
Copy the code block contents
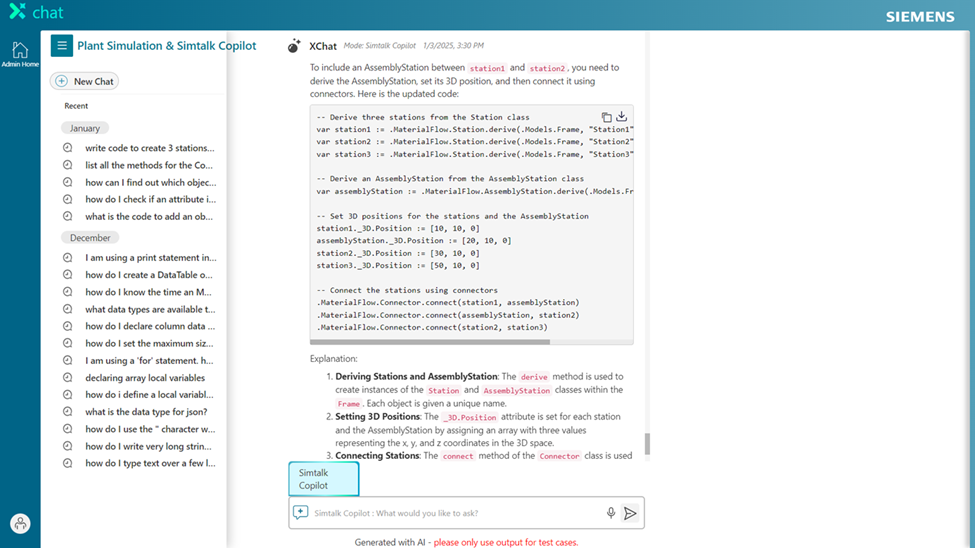coord(606,117)
